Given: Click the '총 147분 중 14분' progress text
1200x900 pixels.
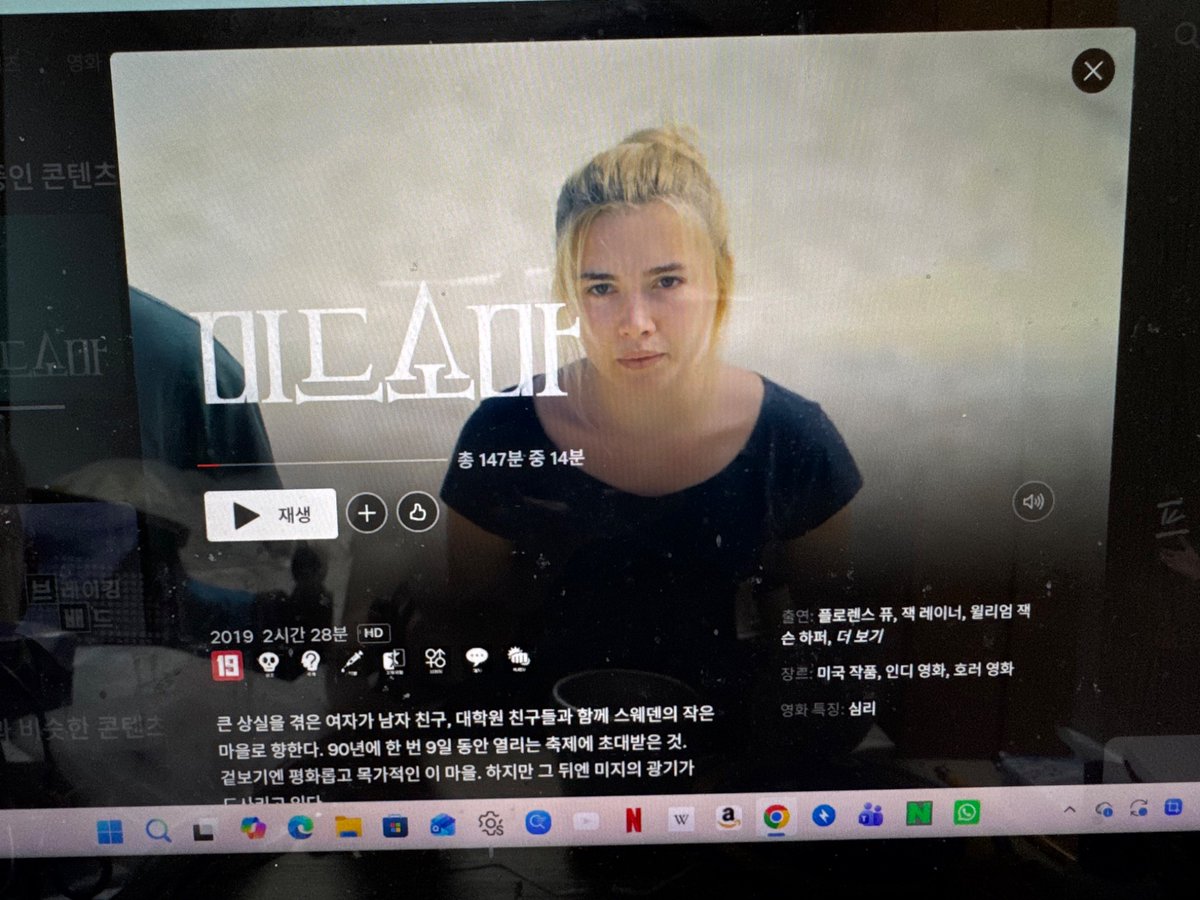Looking at the screenshot, I should click(520, 459).
